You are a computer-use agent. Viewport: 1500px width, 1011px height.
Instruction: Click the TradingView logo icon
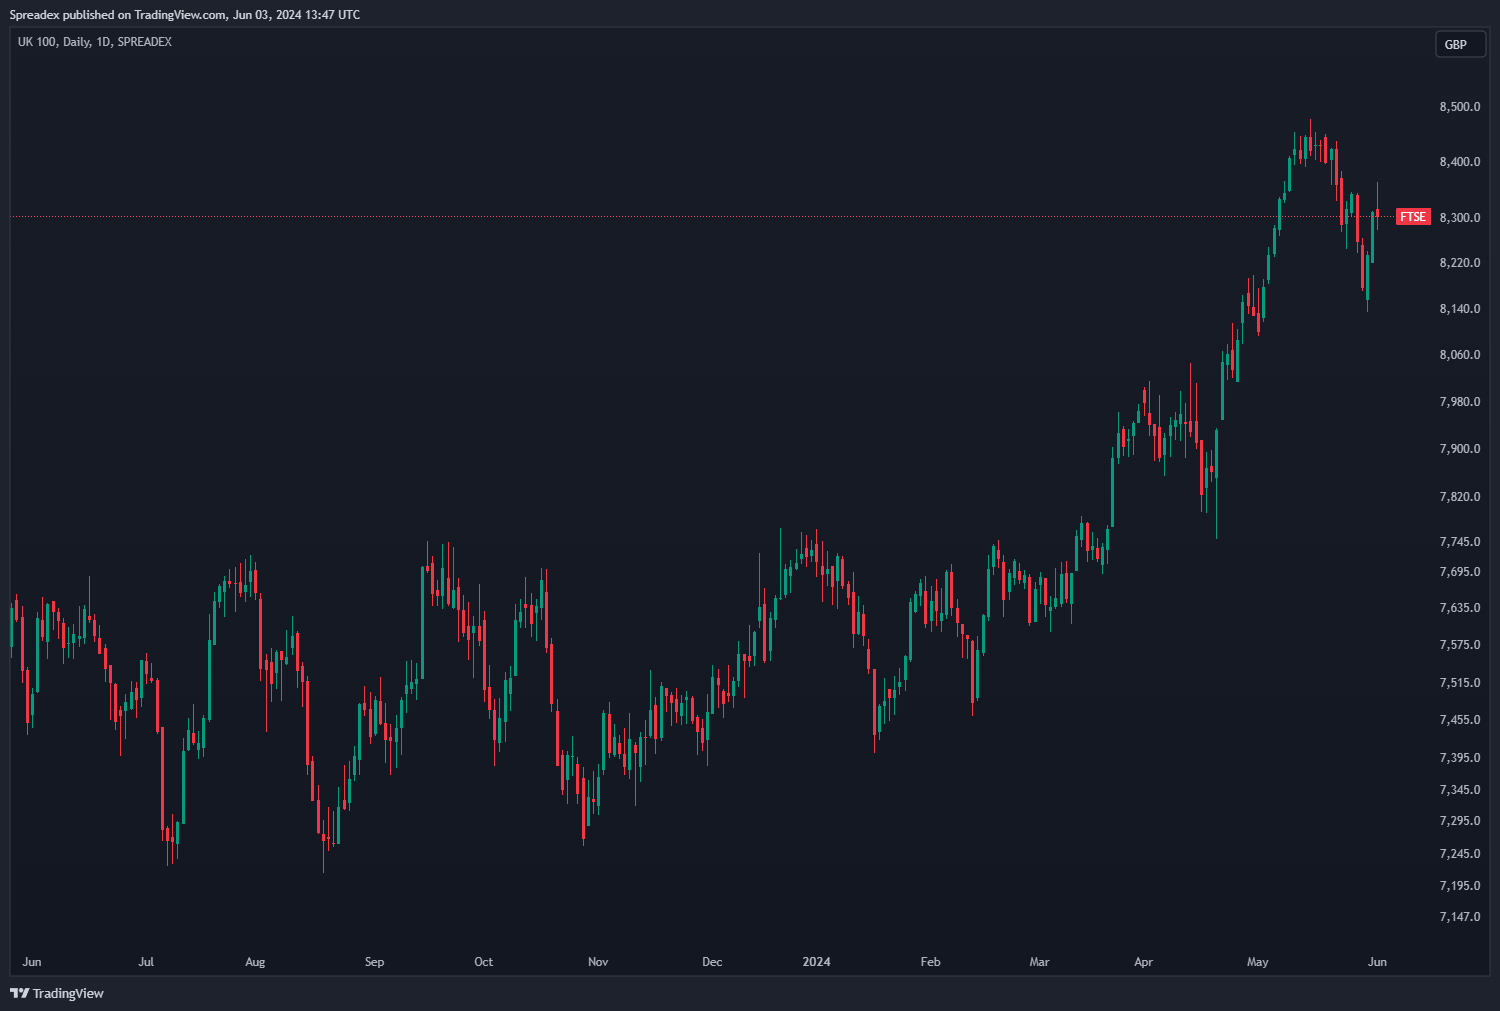tap(19, 993)
